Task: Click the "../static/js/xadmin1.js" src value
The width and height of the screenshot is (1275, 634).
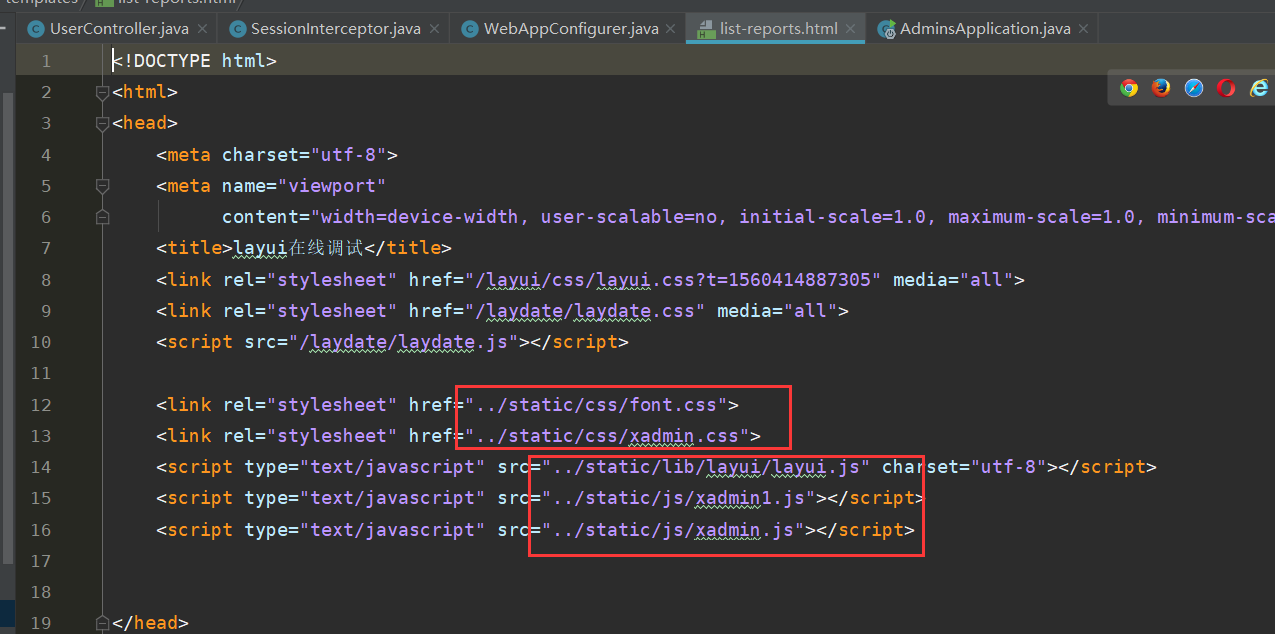Action: 678,498
